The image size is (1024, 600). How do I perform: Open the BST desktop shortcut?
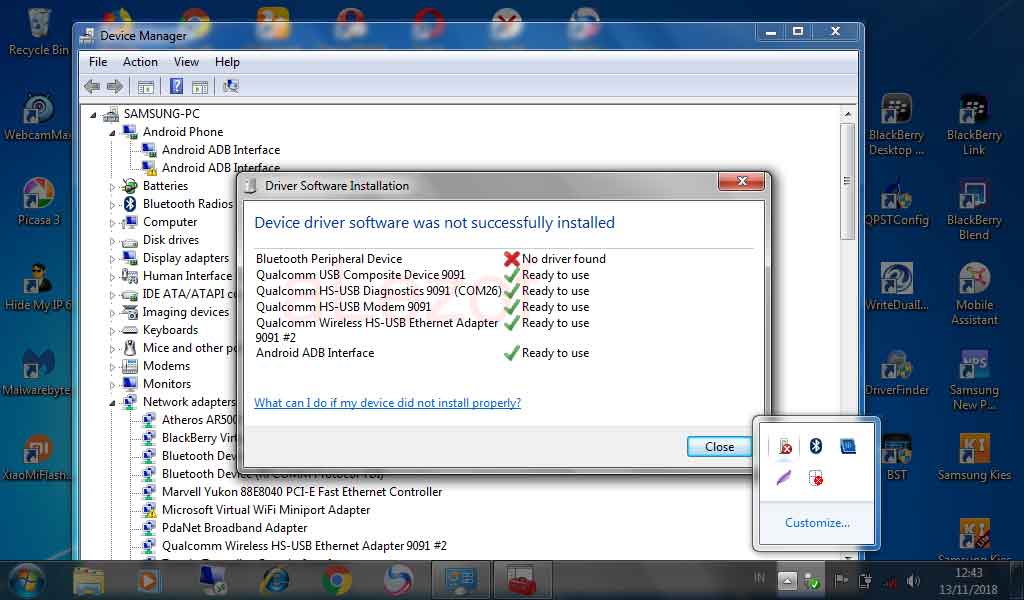896,458
